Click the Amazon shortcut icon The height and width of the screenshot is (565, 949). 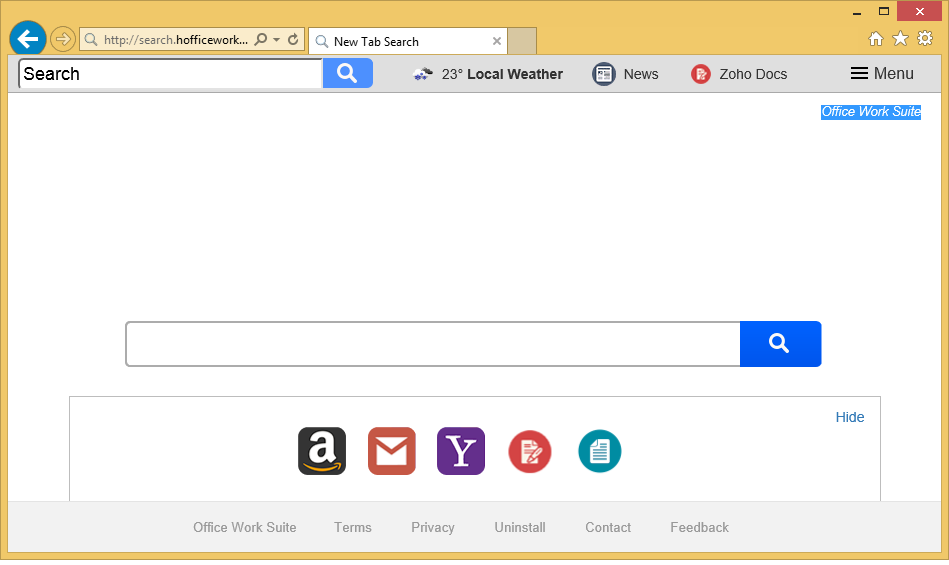[x=322, y=451]
